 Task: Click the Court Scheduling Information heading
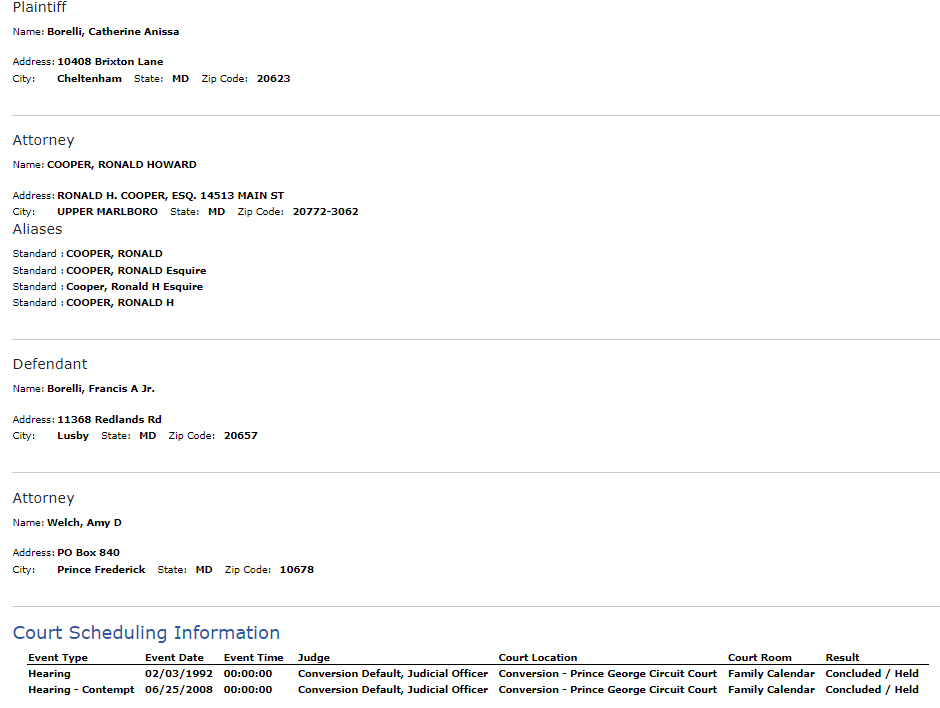pyautogui.click(x=146, y=633)
